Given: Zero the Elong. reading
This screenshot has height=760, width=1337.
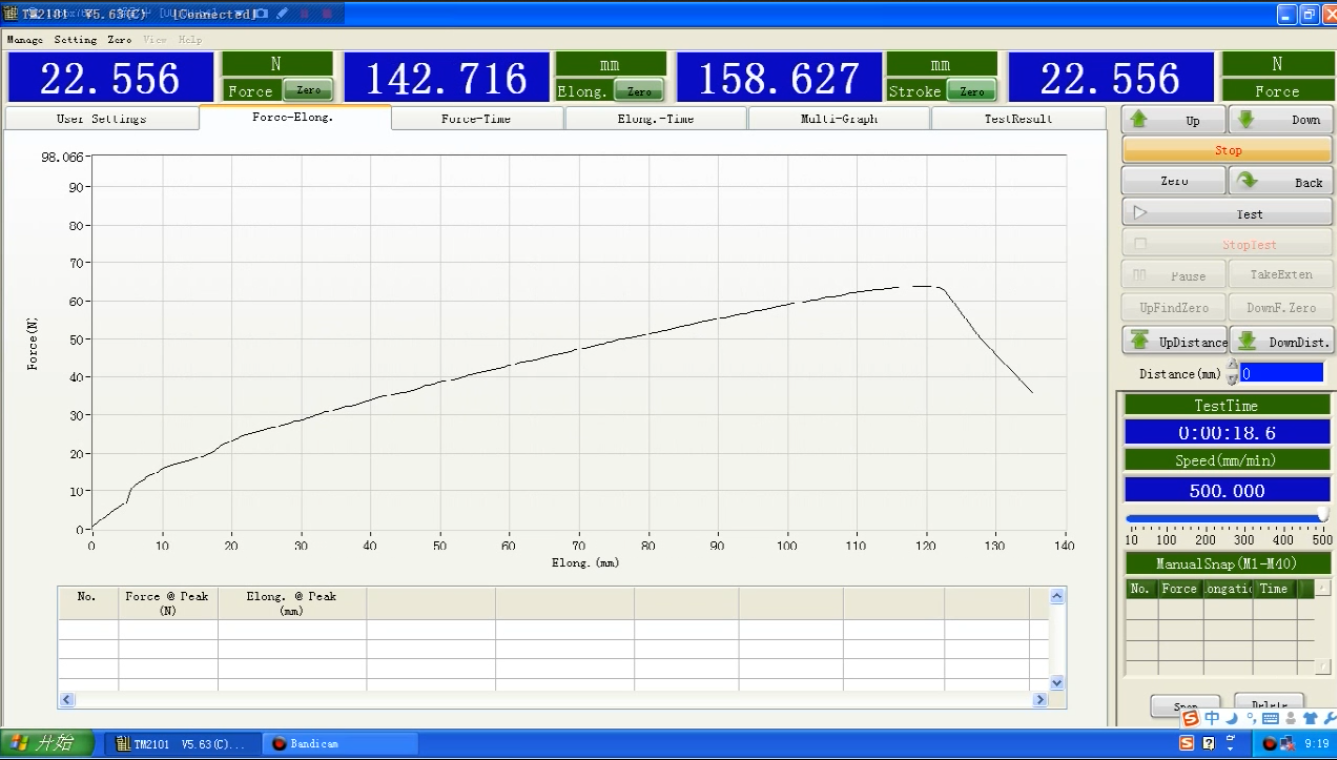Looking at the screenshot, I should tap(639, 91).
